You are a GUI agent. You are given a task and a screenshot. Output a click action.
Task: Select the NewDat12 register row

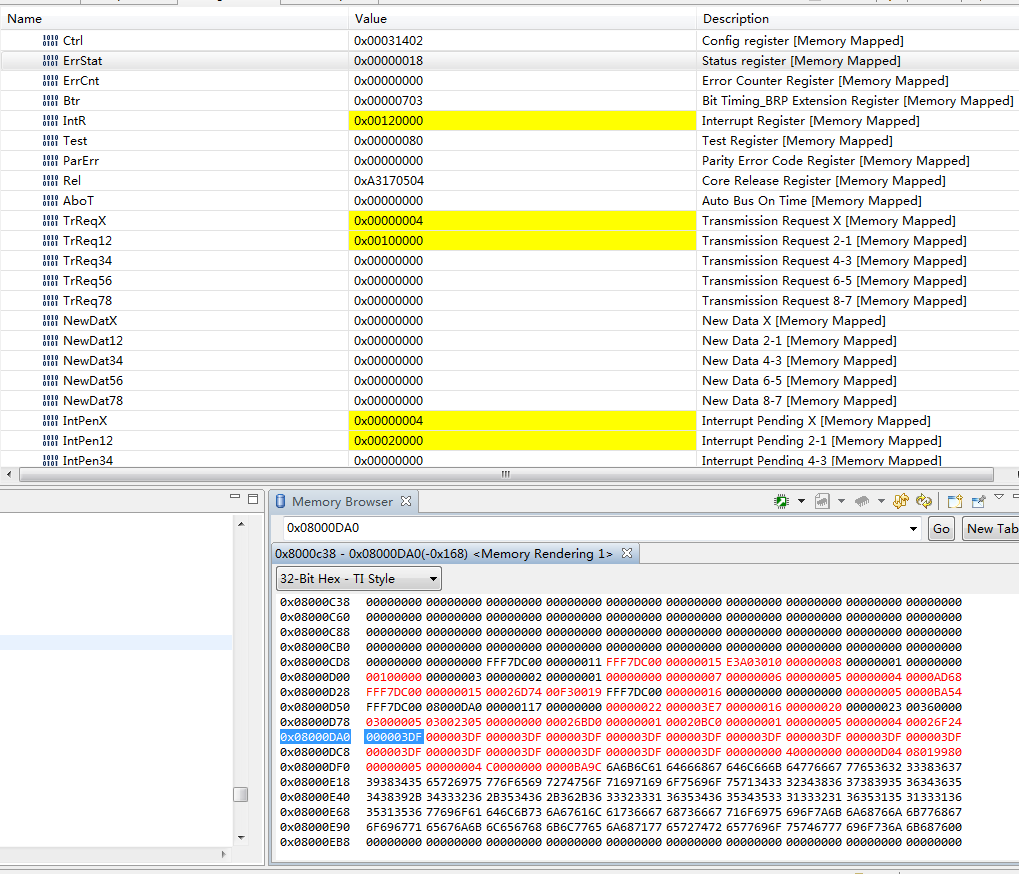click(x=510, y=341)
